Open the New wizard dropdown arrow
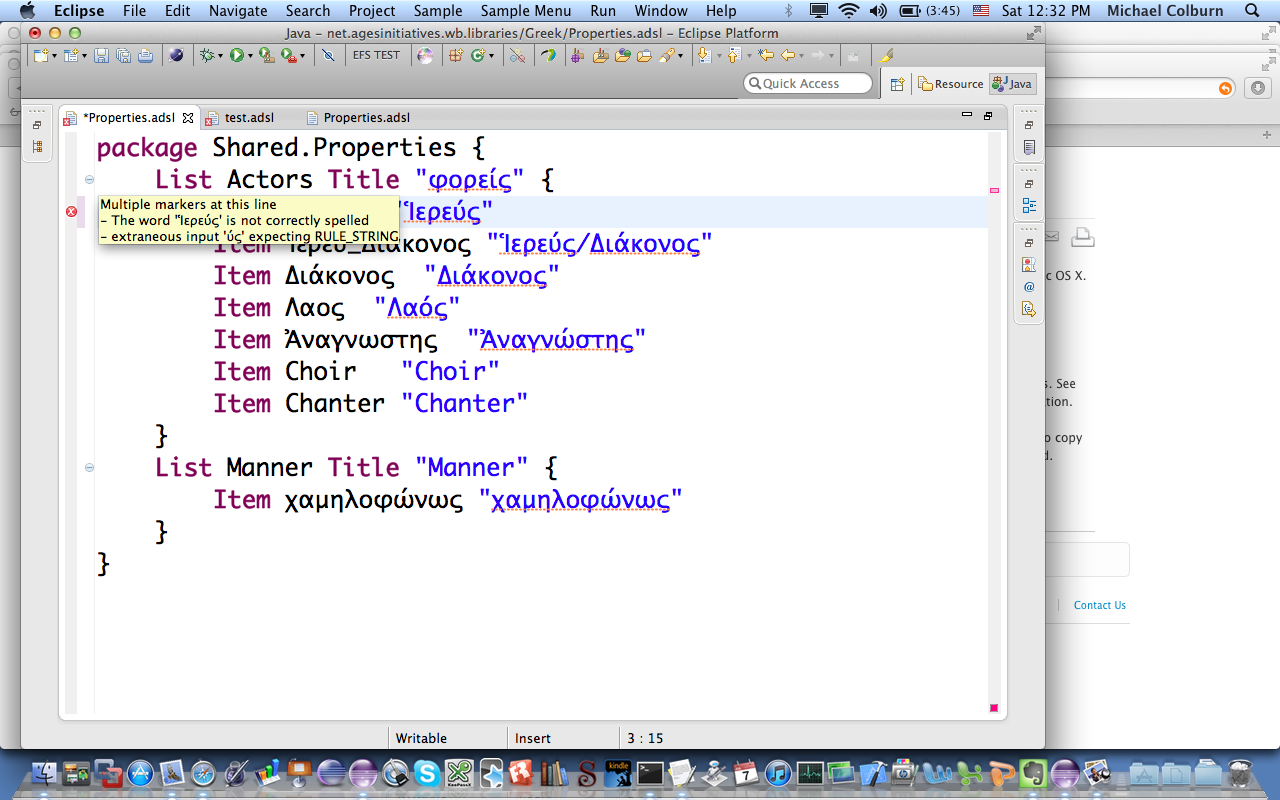This screenshot has height=800, width=1280. pos(54,56)
